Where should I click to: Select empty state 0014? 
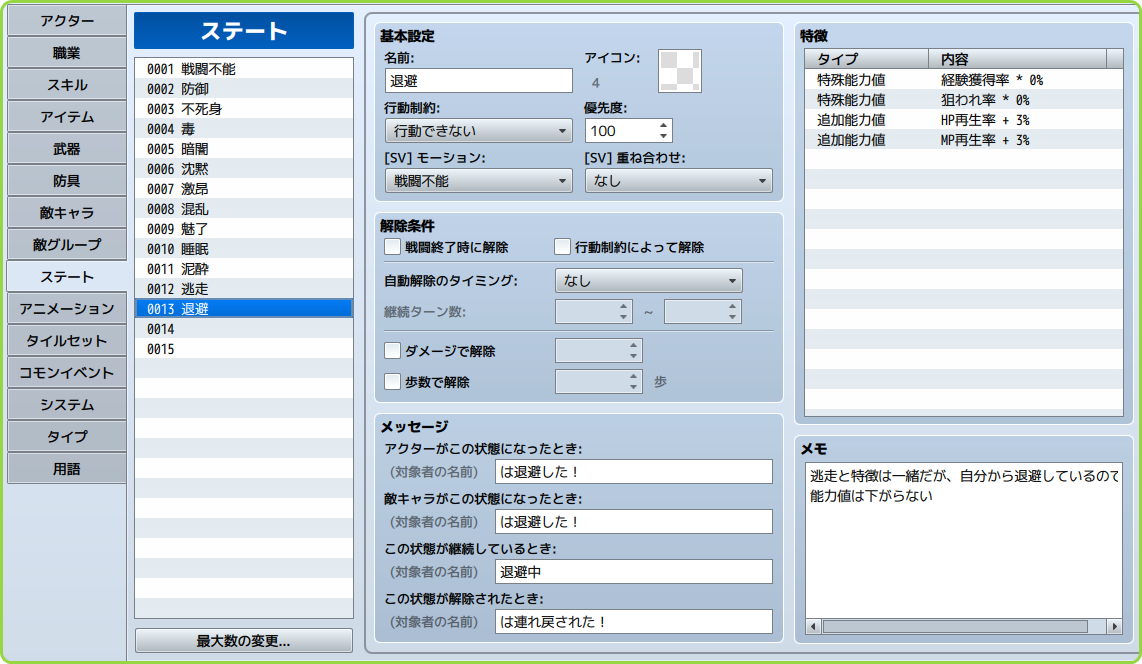pos(244,329)
